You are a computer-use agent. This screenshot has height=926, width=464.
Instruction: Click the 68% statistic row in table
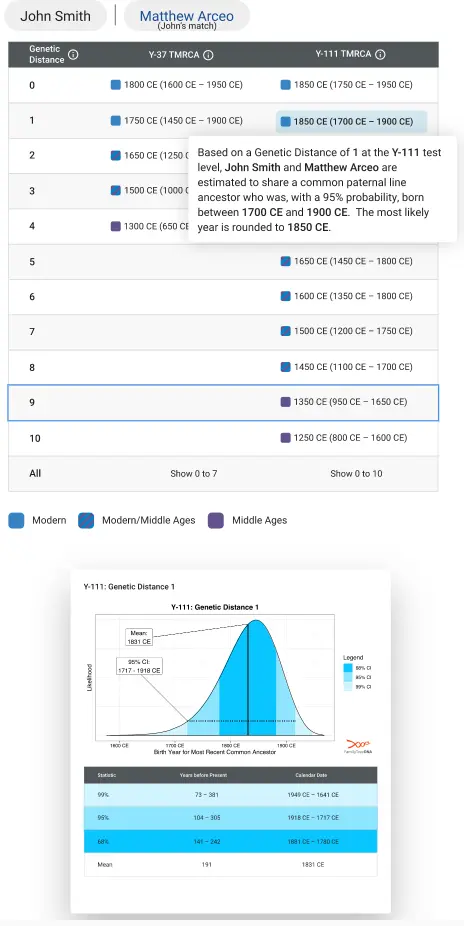point(230,841)
